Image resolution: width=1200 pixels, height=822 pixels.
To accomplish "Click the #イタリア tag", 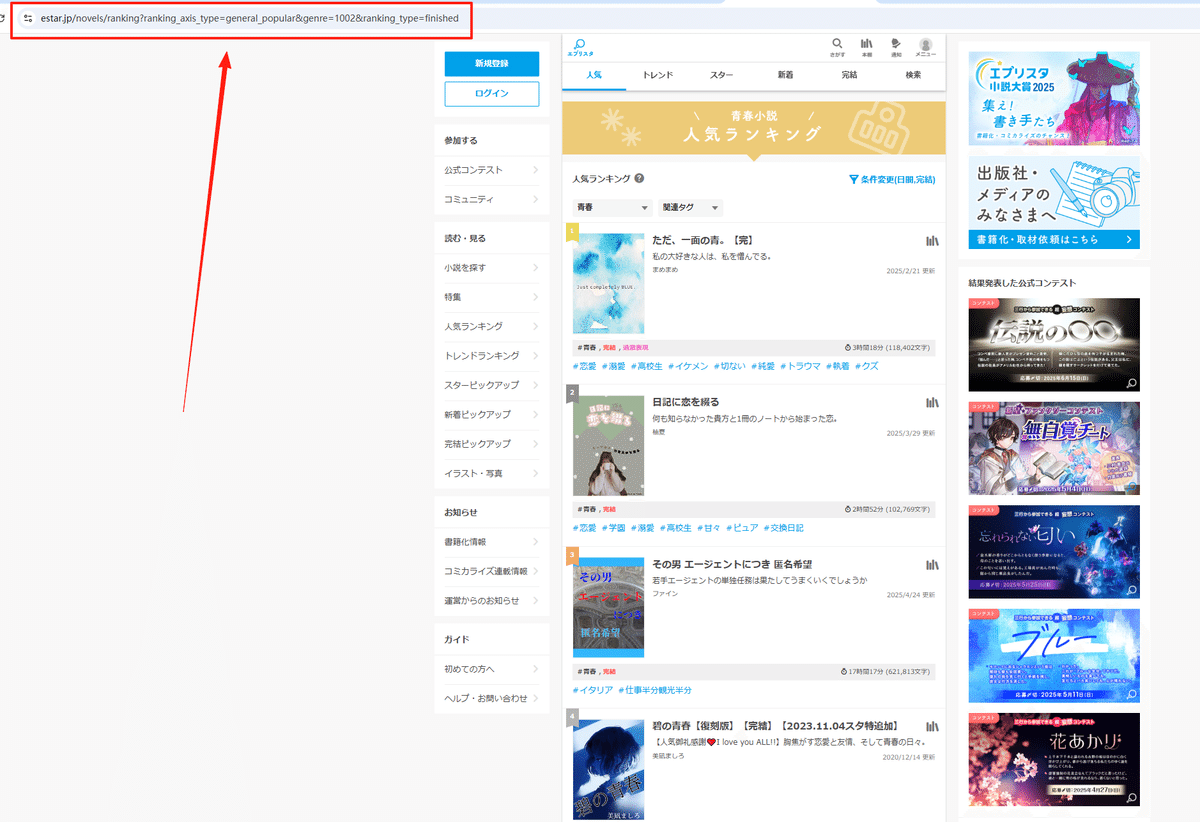I will (593, 690).
